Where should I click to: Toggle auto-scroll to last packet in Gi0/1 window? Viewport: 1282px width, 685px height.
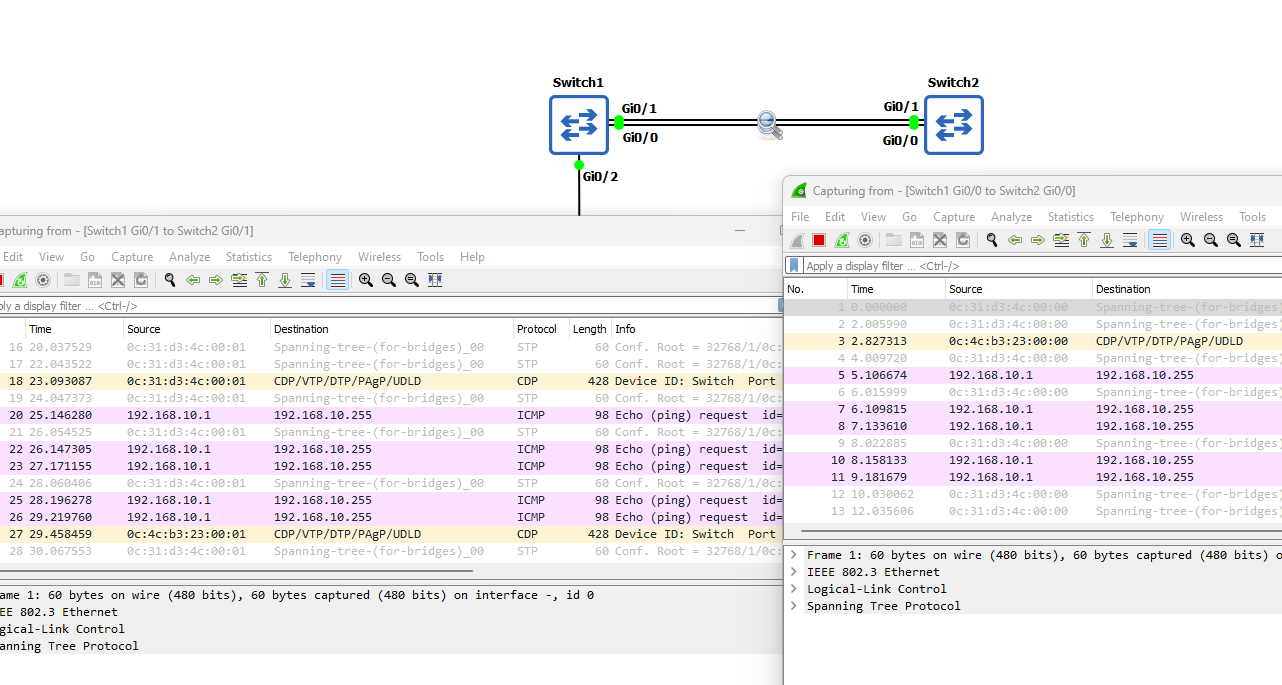point(308,280)
